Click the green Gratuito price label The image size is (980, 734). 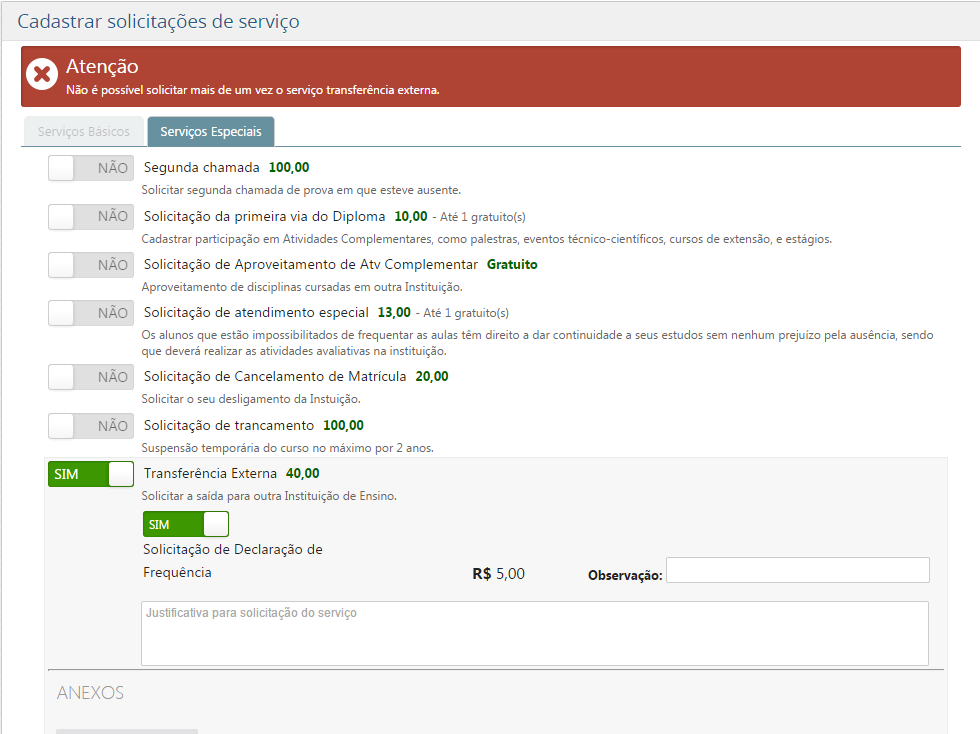click(512, 265)
